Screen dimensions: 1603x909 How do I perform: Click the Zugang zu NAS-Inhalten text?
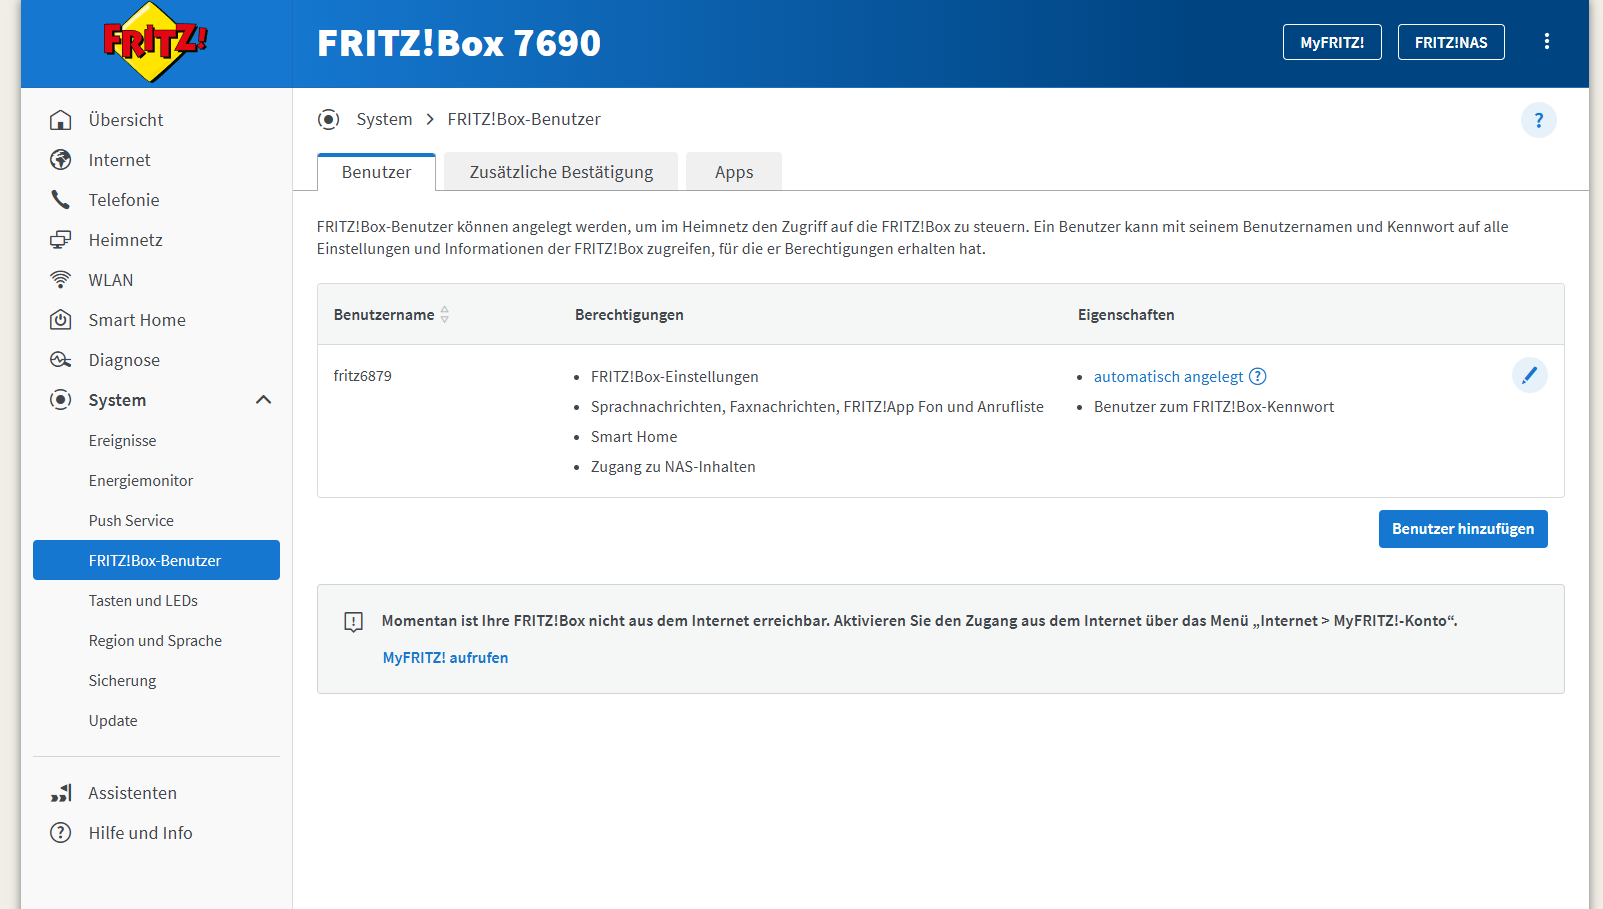673,467
